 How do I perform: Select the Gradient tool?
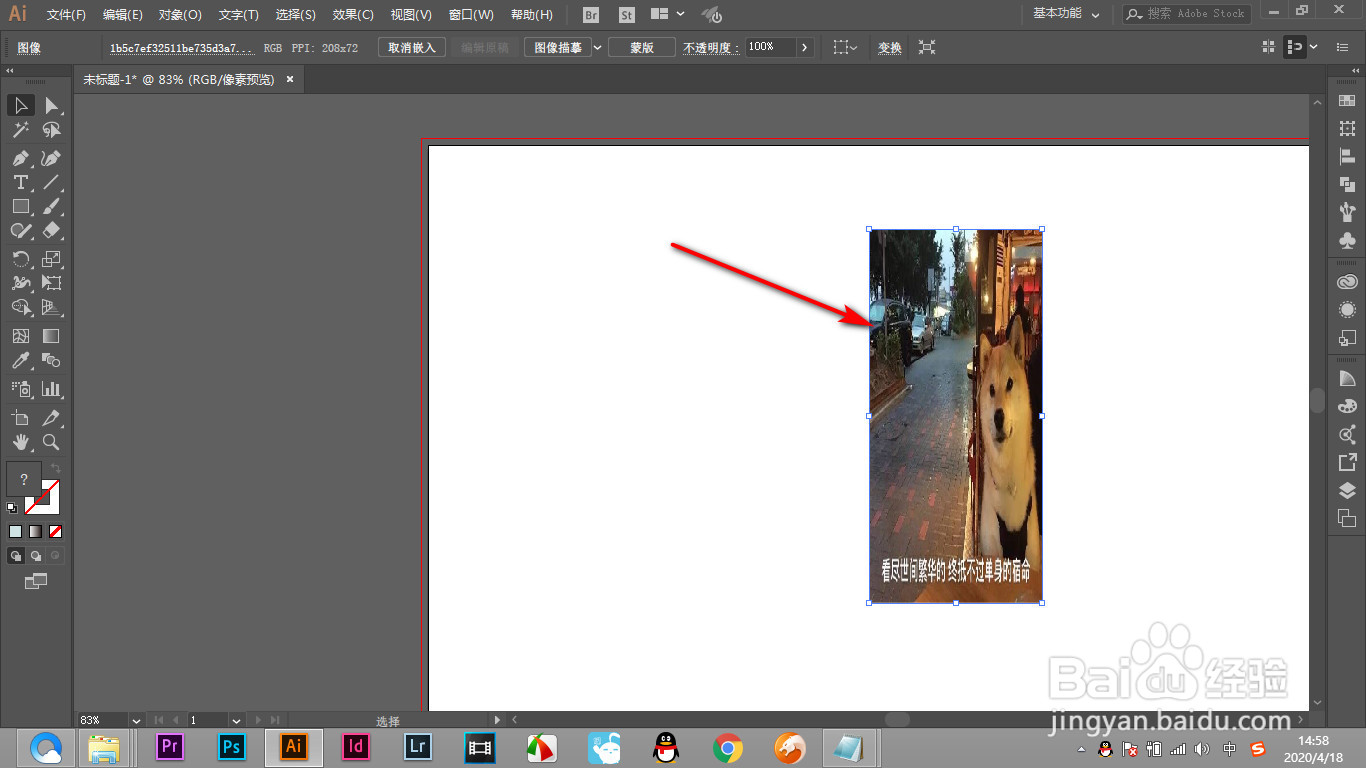coord(51,336)
